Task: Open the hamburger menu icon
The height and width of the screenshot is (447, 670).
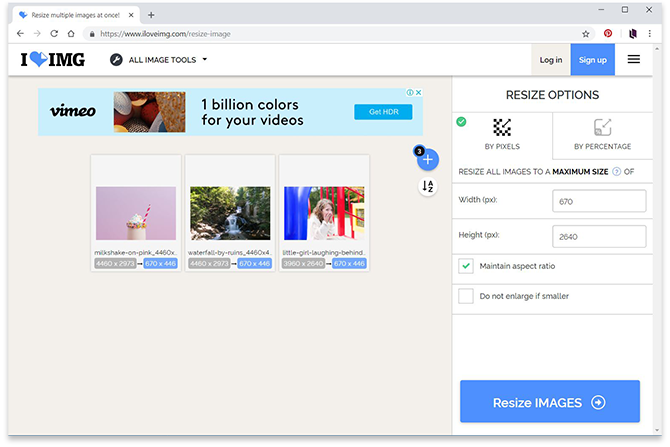Action: click(x=634, y=59)
